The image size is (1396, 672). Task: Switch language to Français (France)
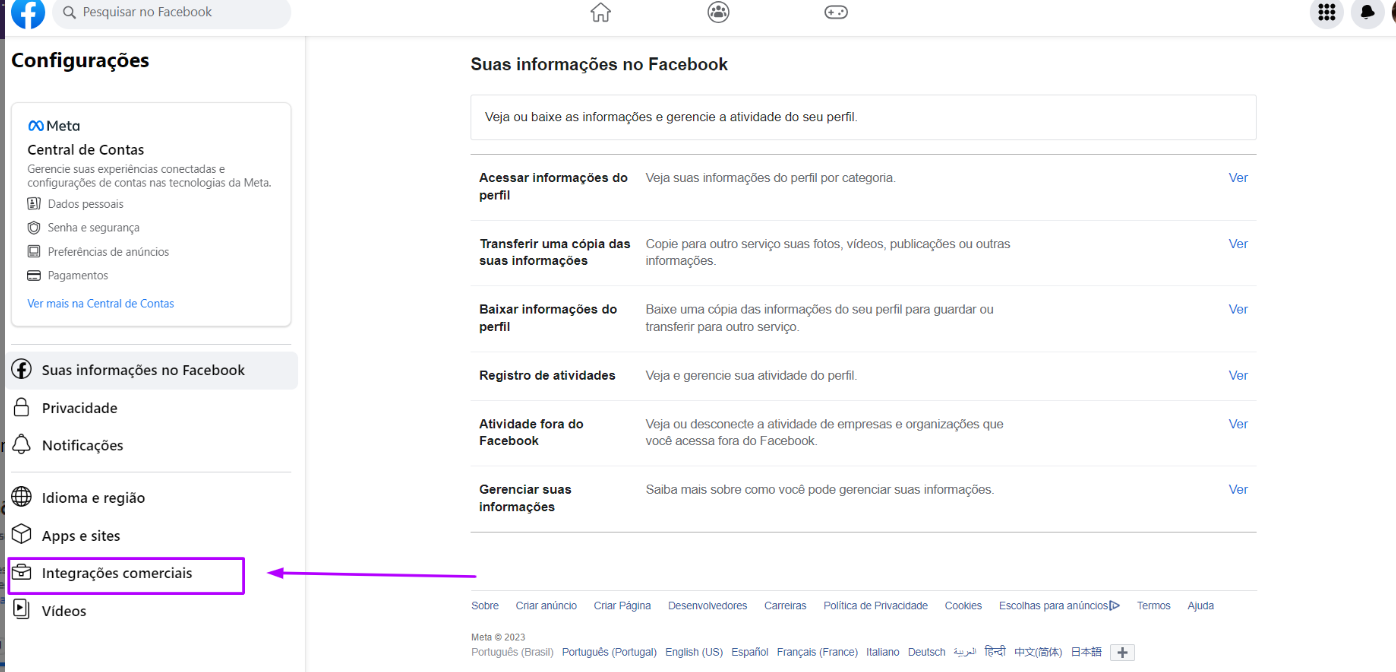click(817, 652)
